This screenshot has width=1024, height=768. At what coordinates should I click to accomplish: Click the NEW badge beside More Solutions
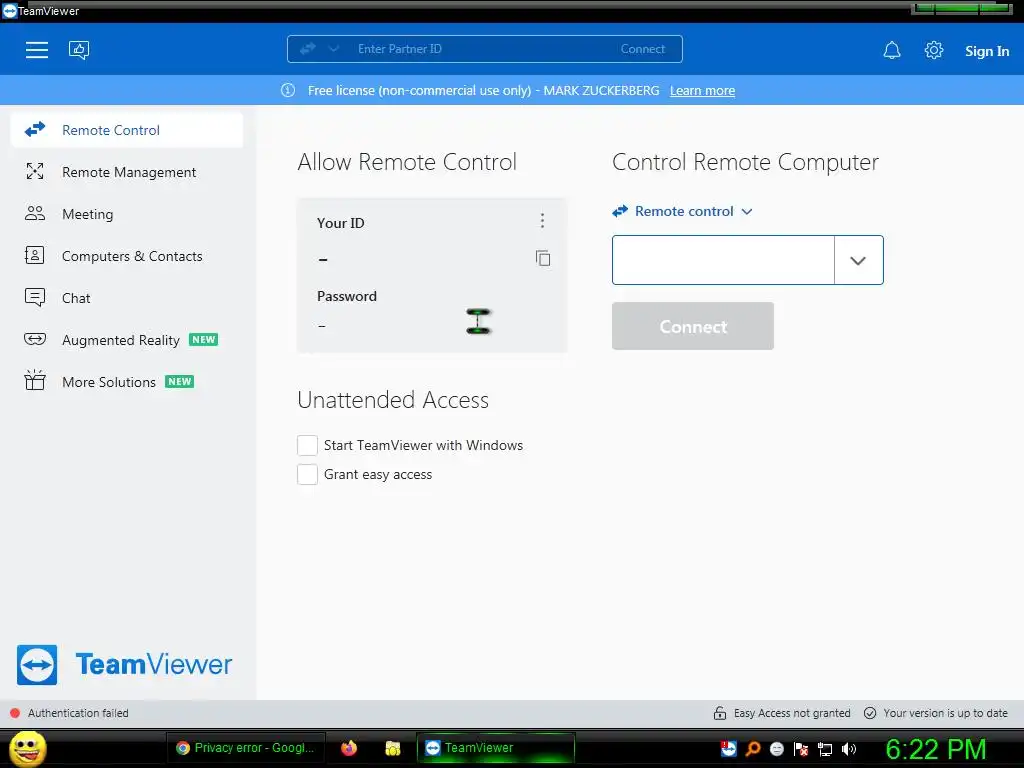[180, 381]
